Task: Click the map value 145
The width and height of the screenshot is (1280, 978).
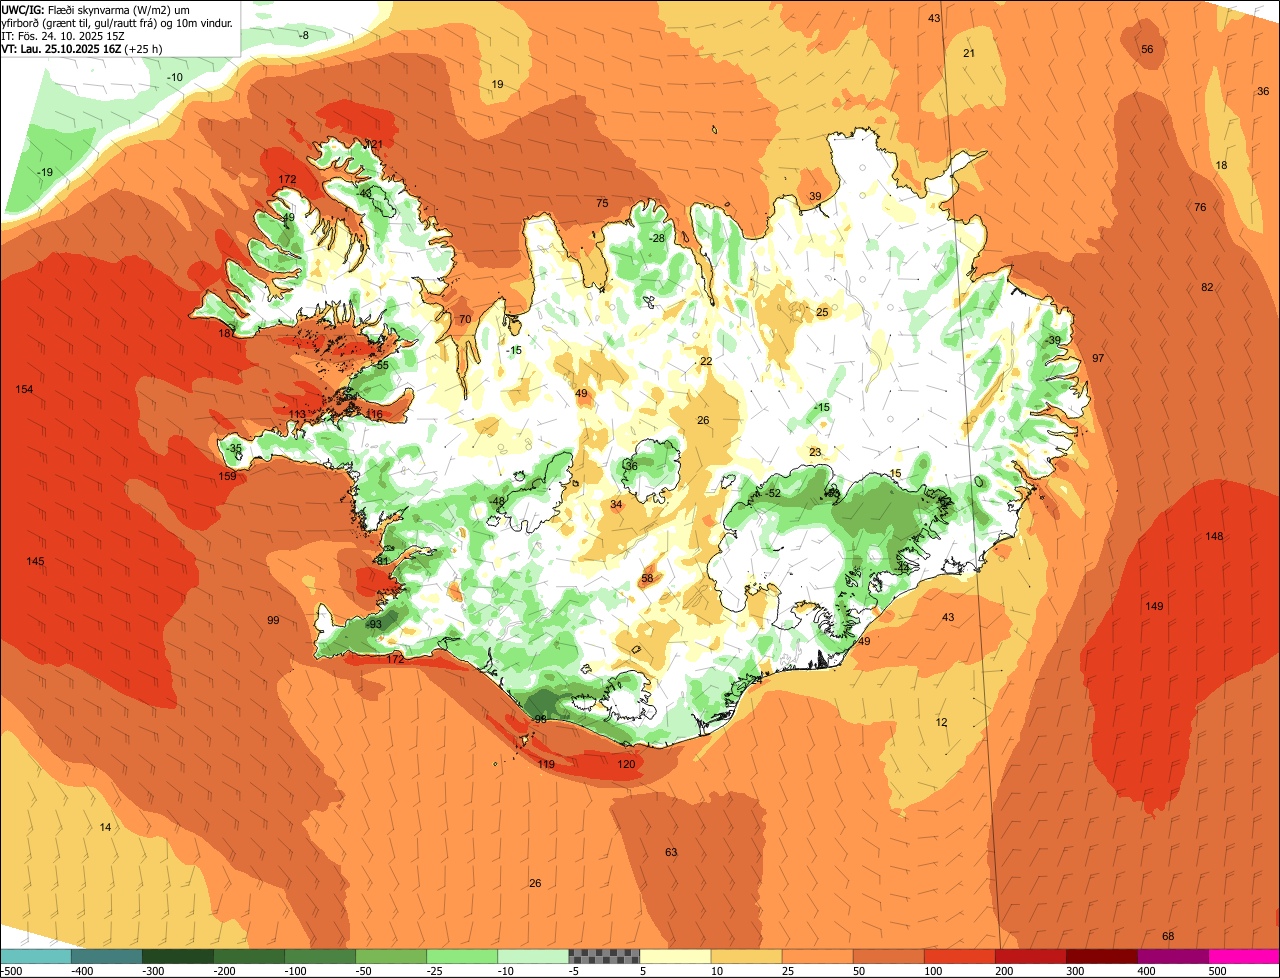Action: tap(35, 561)
